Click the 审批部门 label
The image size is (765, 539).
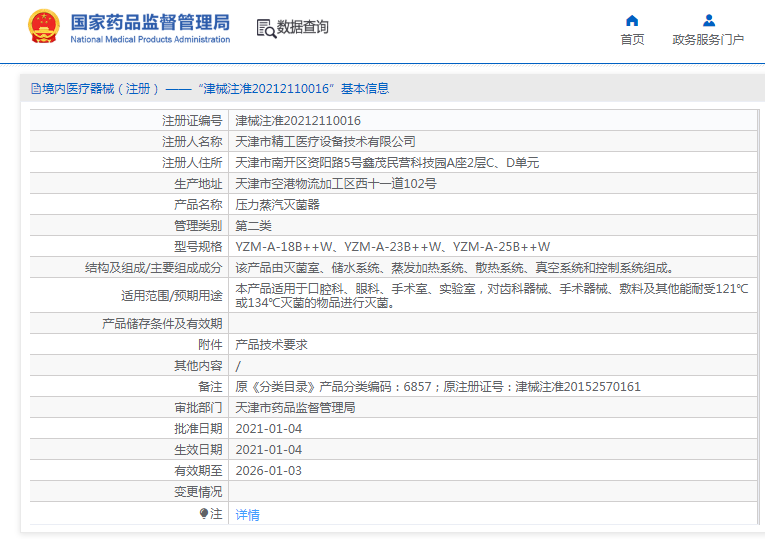click(x=198, y=407)
